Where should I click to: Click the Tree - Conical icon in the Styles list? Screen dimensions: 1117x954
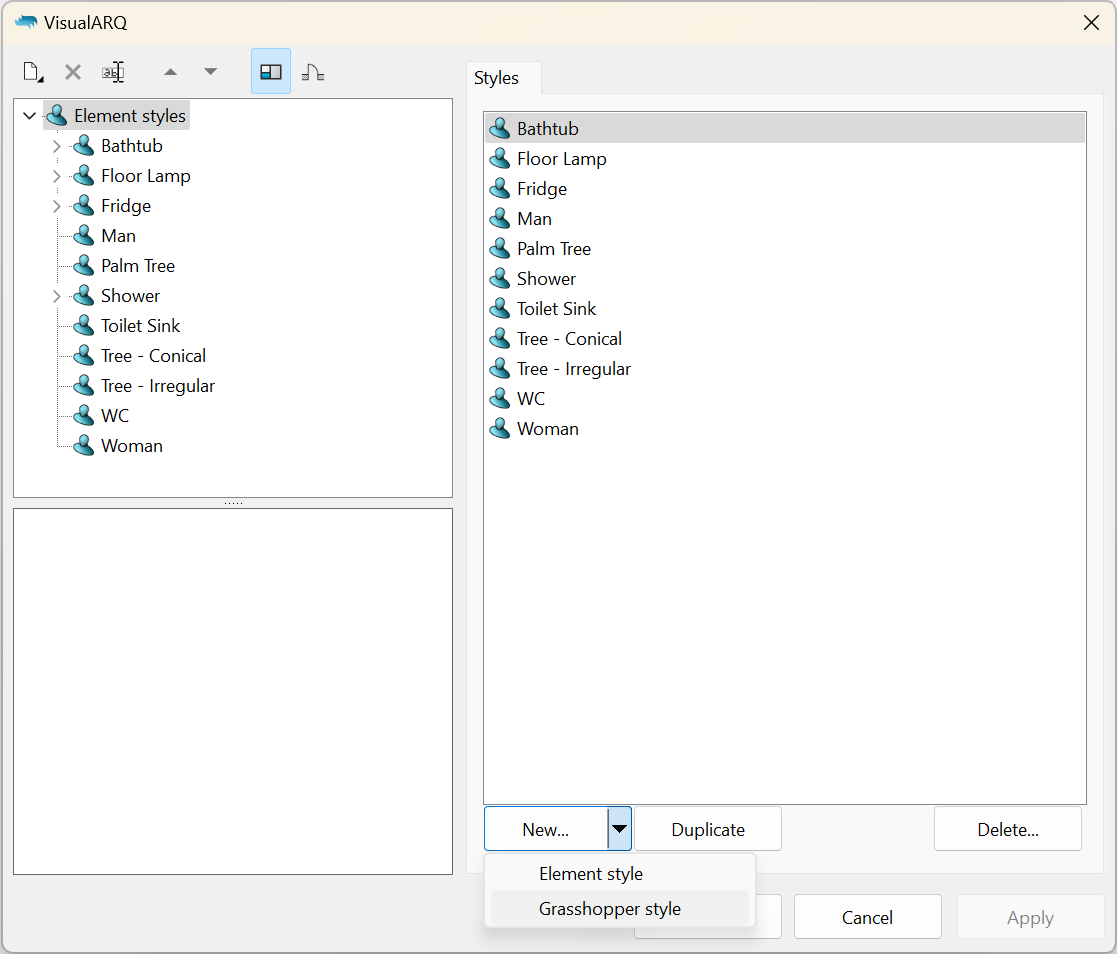click(500, 338)
